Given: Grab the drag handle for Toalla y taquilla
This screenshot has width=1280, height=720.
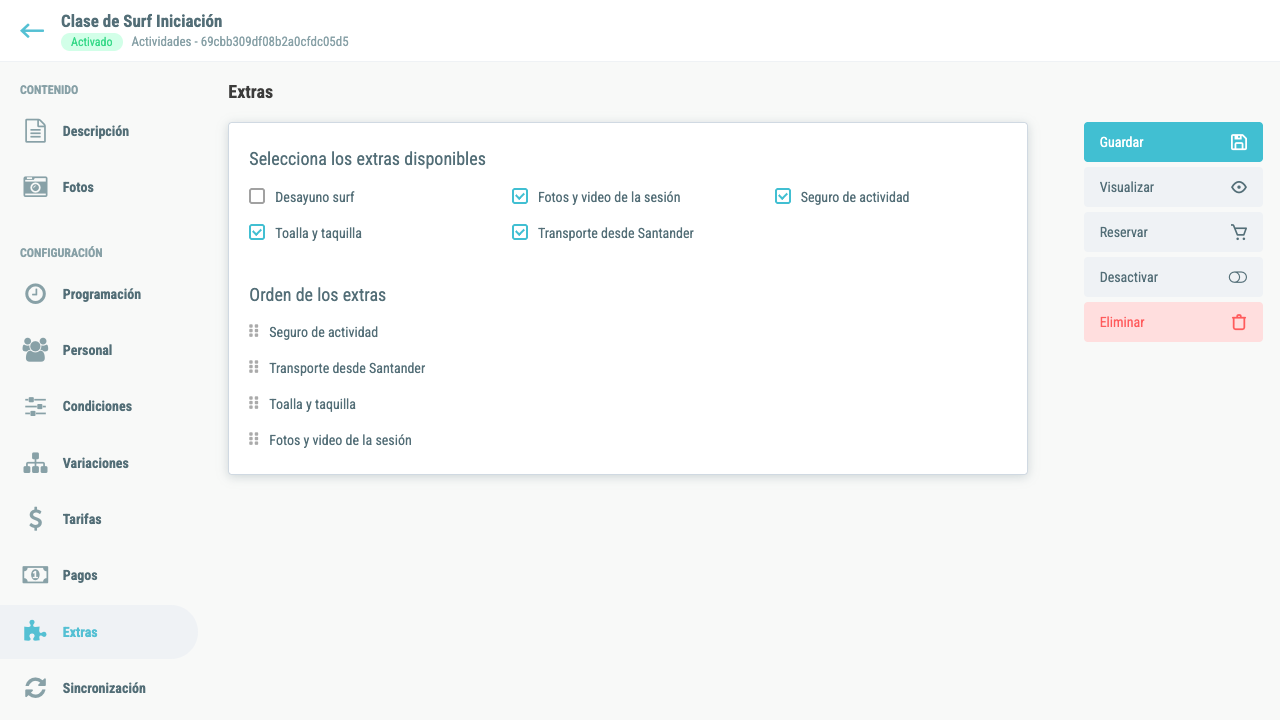Looking at the screenshot, I should (254, 403).
